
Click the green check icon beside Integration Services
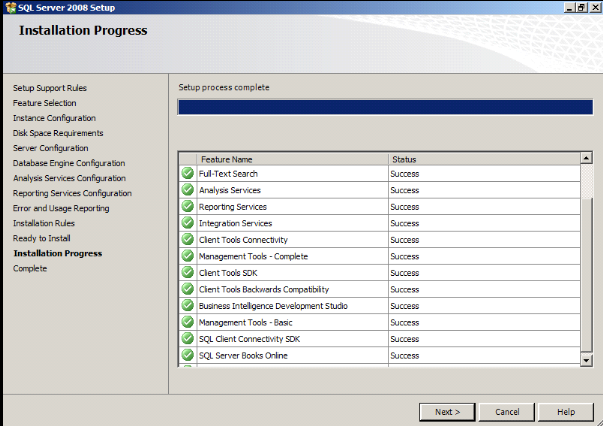pyautogui.click(x=187, y=223)
